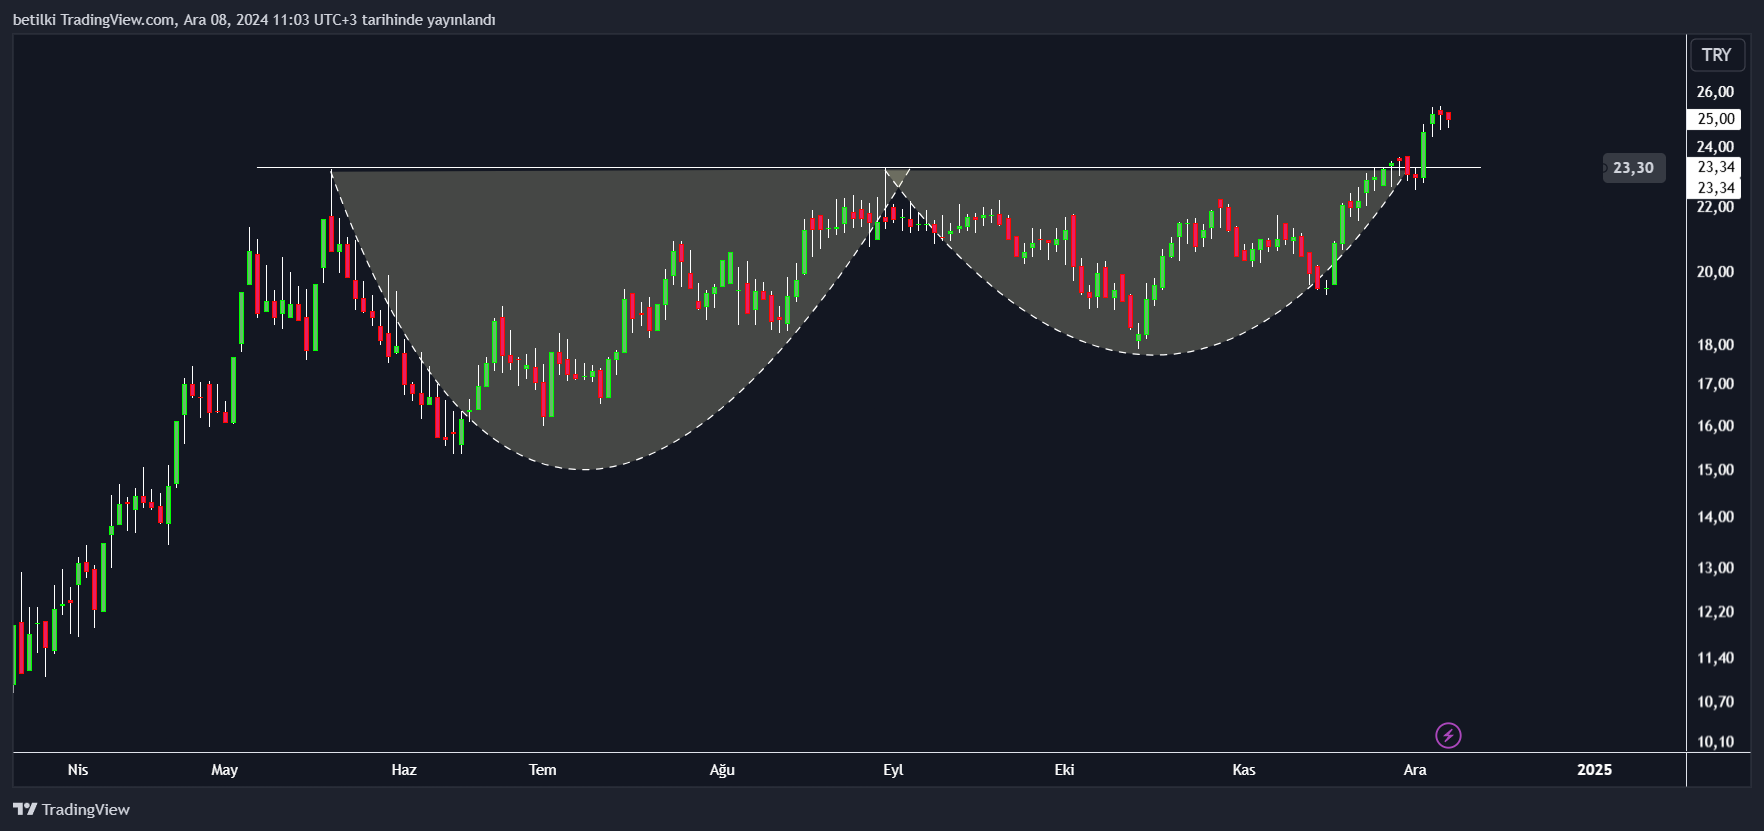This screenshot has width=1764, height=831.
Task: Click the 2025 year label on time axis
Action: click(x=1594, y=770)
